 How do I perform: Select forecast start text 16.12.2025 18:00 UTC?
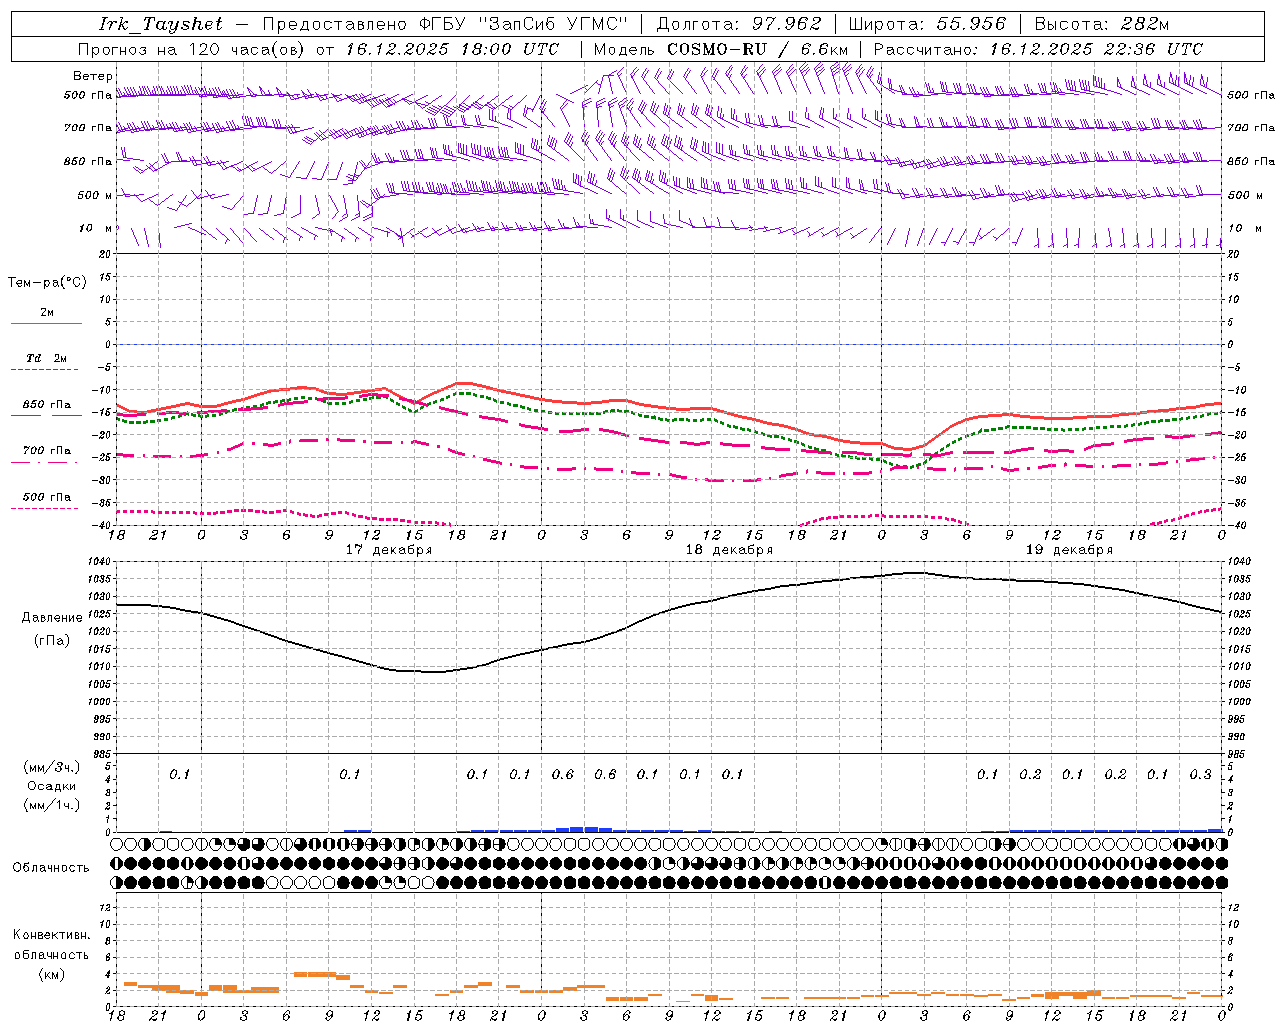[x=452, y=49]
